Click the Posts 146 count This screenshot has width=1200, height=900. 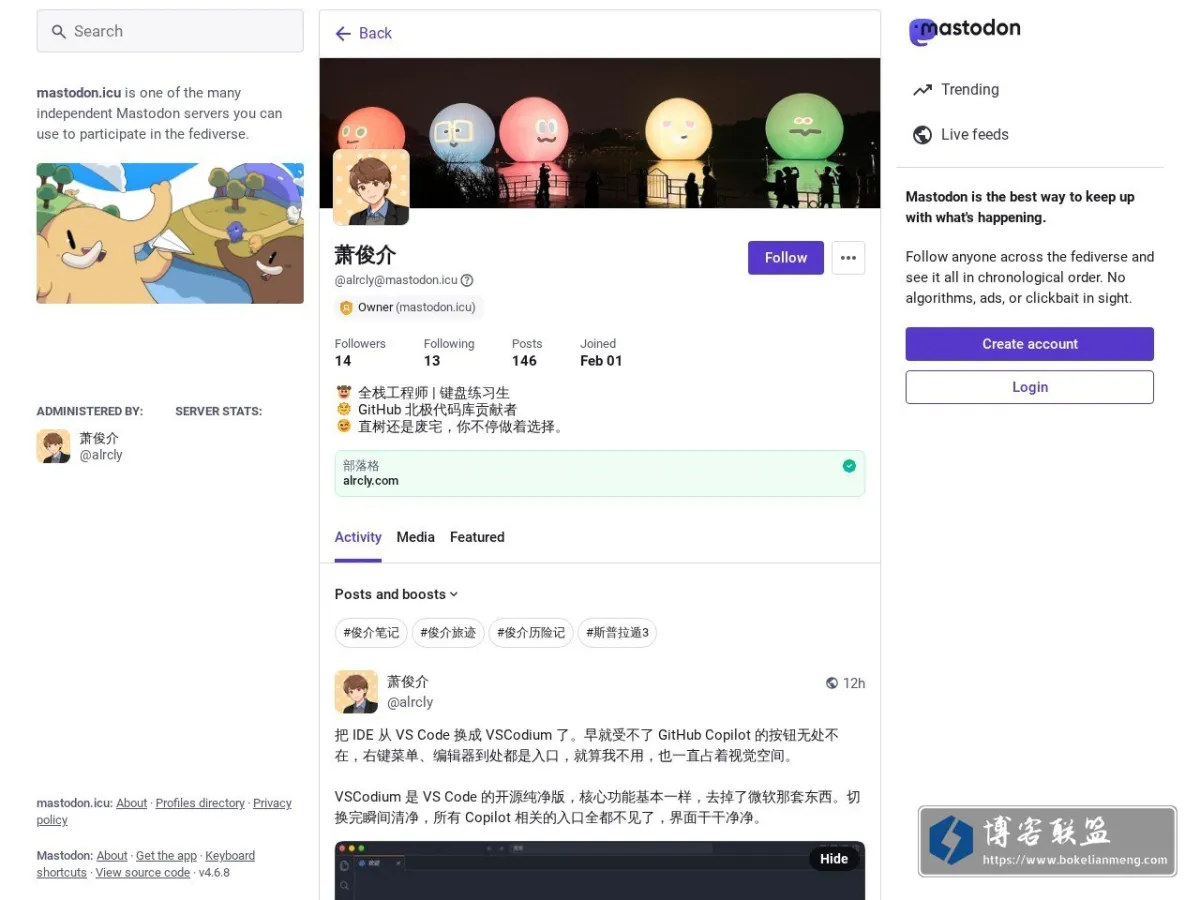[526, 352]
